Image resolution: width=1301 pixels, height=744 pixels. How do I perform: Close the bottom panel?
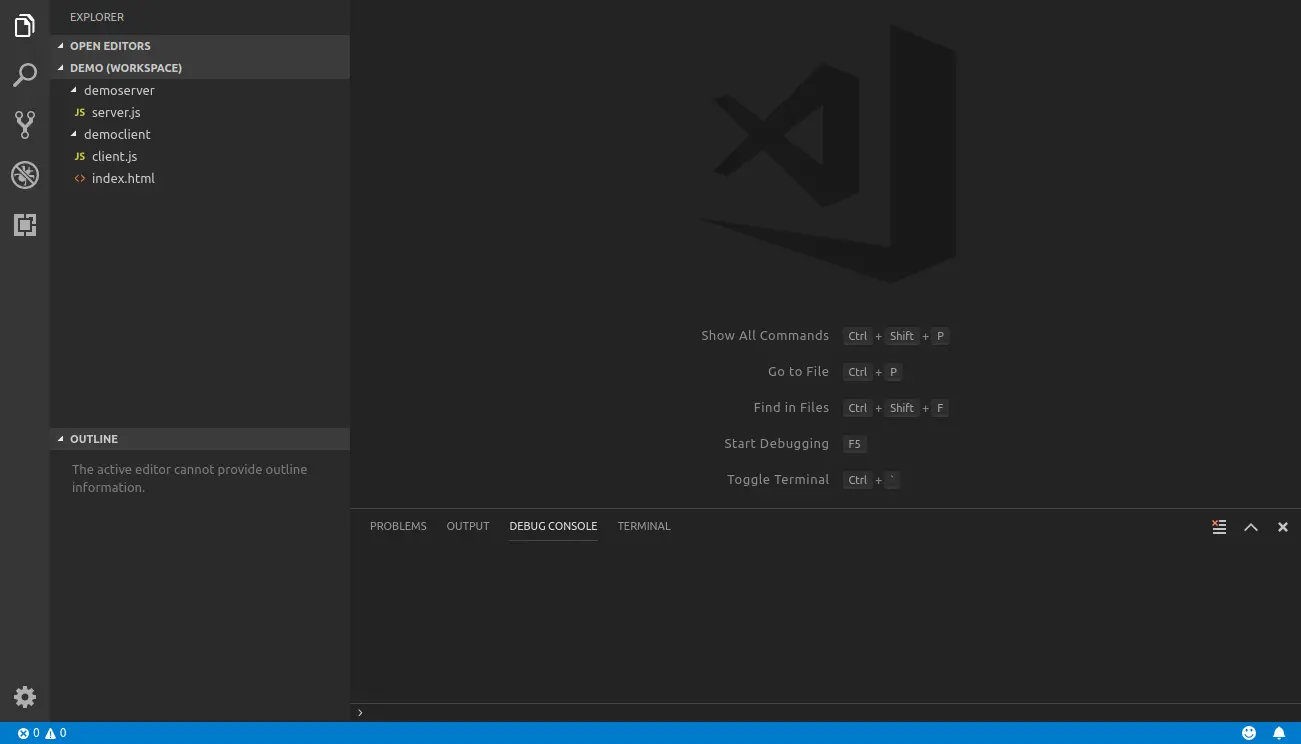1283,527
